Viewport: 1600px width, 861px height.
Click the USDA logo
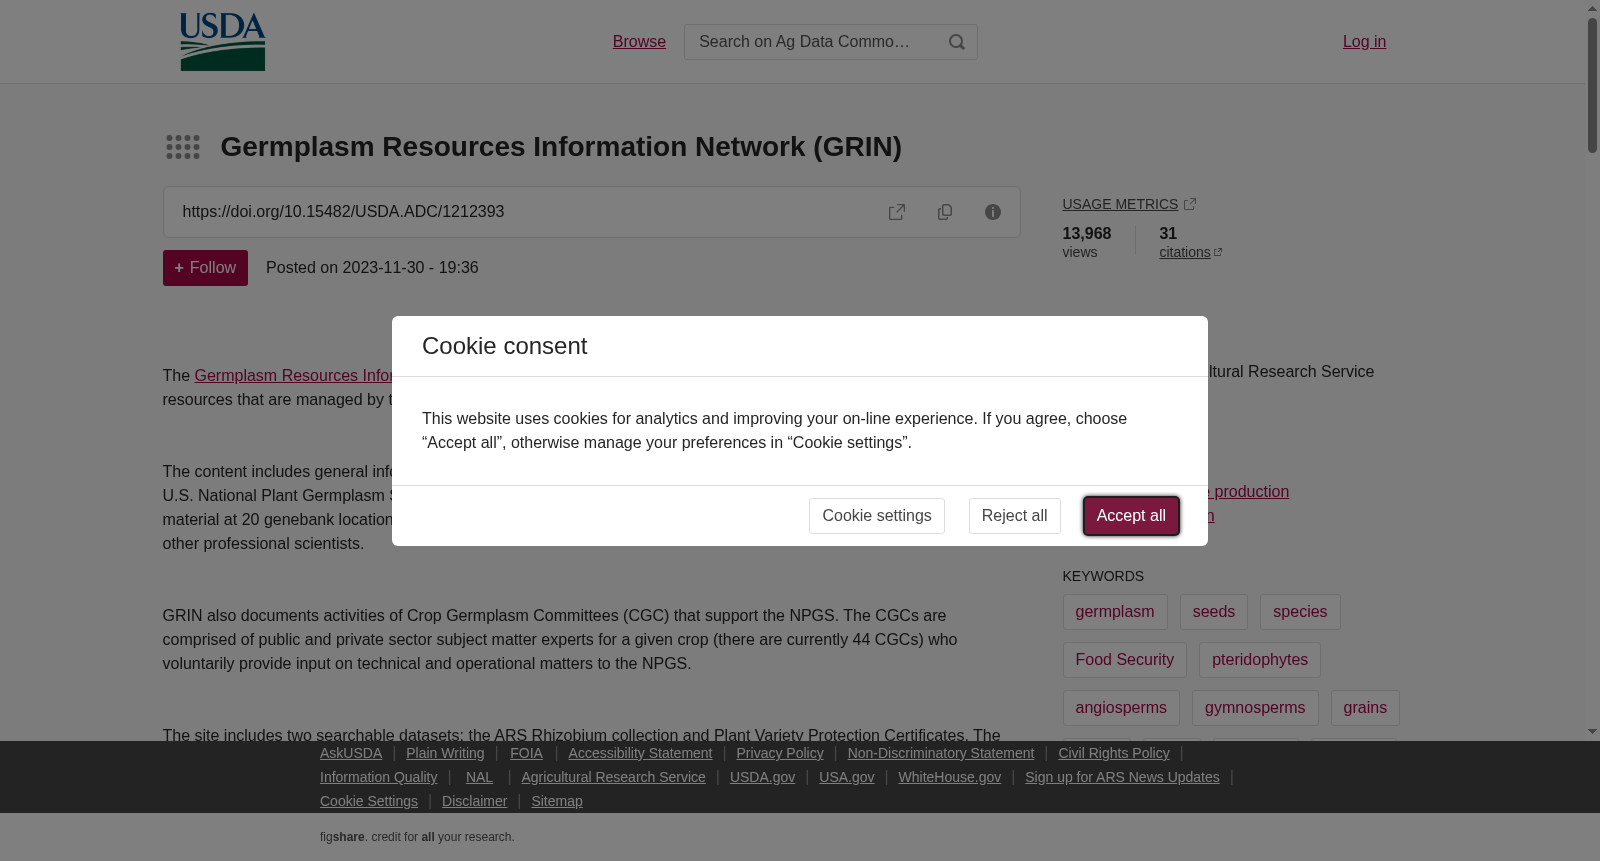[x=222, y=42]
